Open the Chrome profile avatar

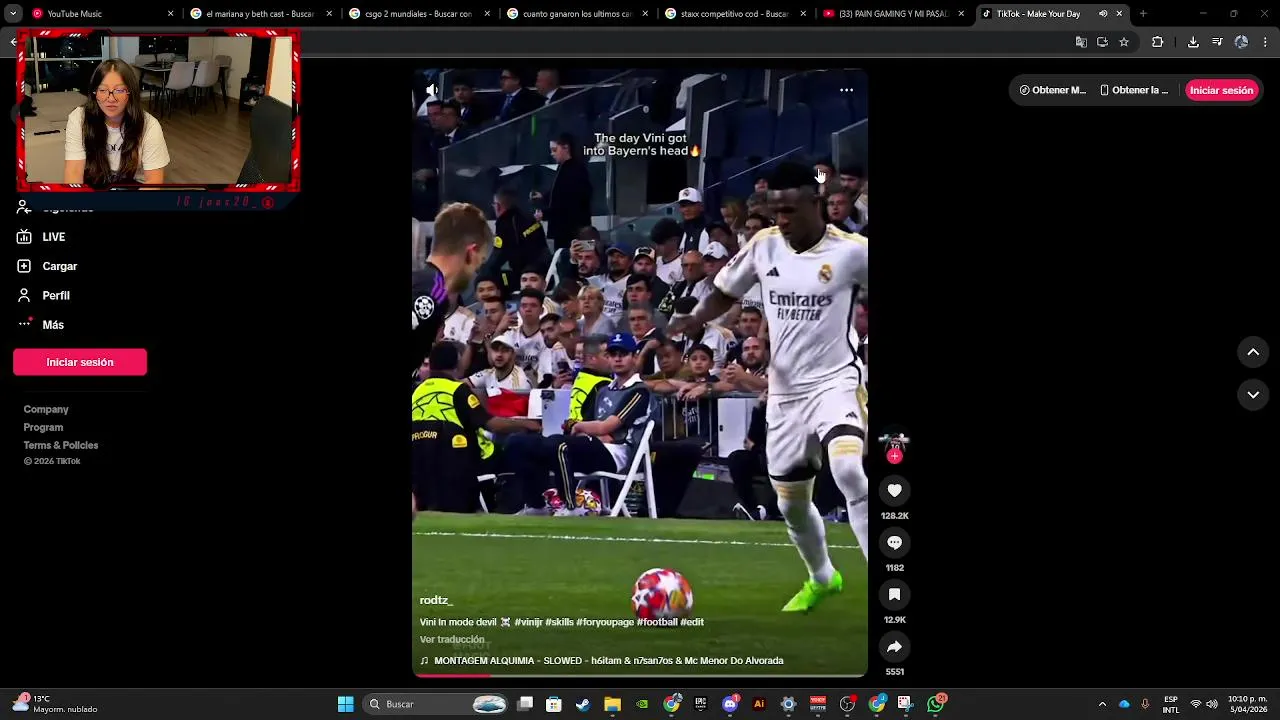click(x=1241, y=42)
